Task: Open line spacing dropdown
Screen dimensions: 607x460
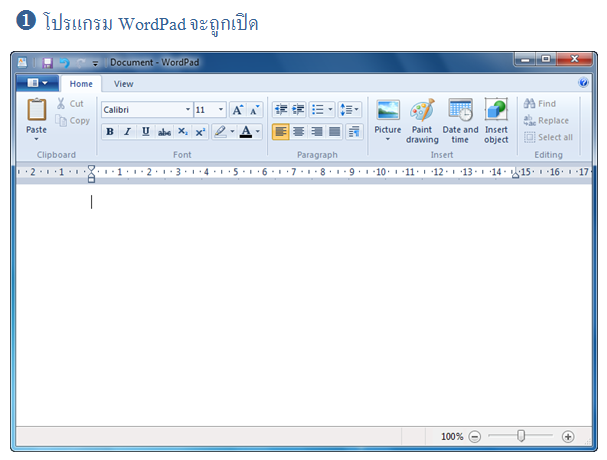Action: click(x=350, y=110)
